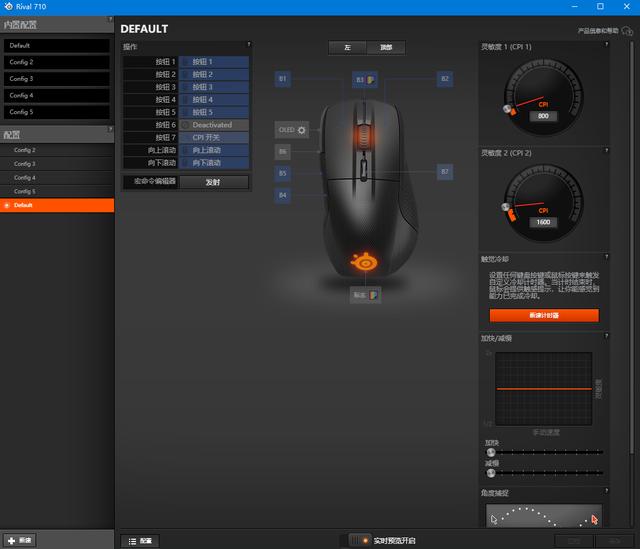Viewport: 640px width, 549px height.
Task: Open the 按钮 2 action assignment
Action: [214, 74]
